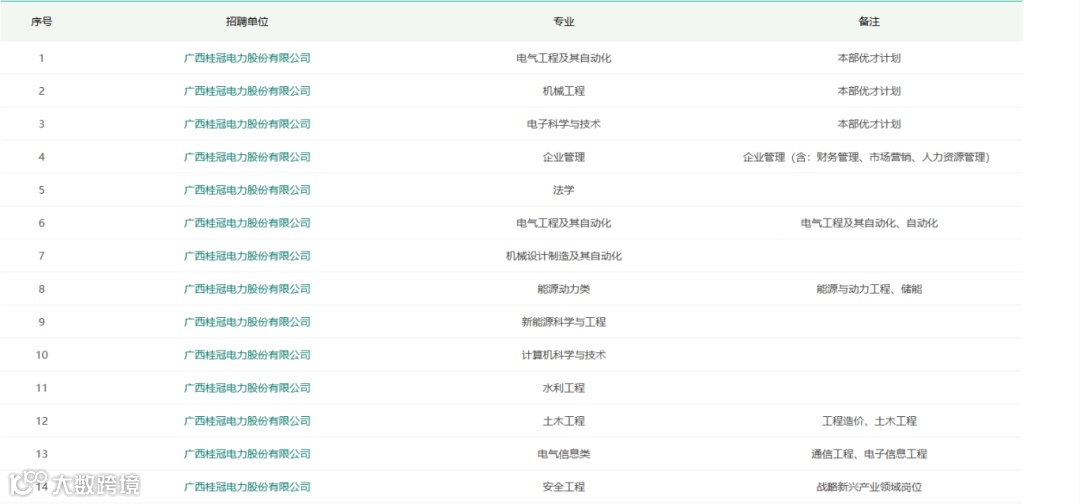1080x504 pixels.
Task: Click serial number 4 in the 序号 column
Action: (x=41, y=157)
